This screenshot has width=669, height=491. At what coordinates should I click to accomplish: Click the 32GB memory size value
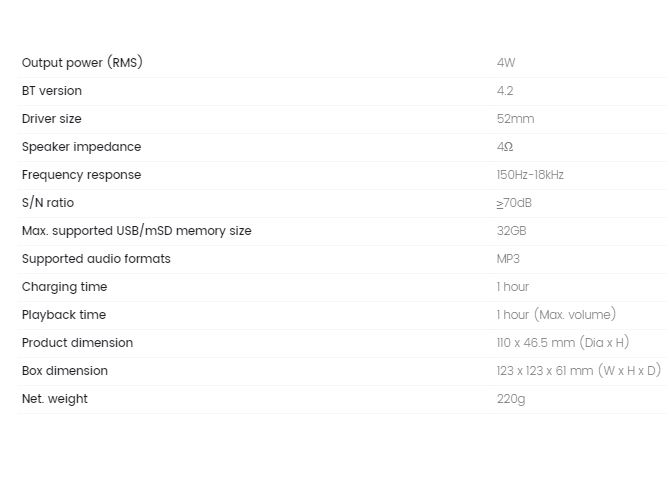point(512,231)
